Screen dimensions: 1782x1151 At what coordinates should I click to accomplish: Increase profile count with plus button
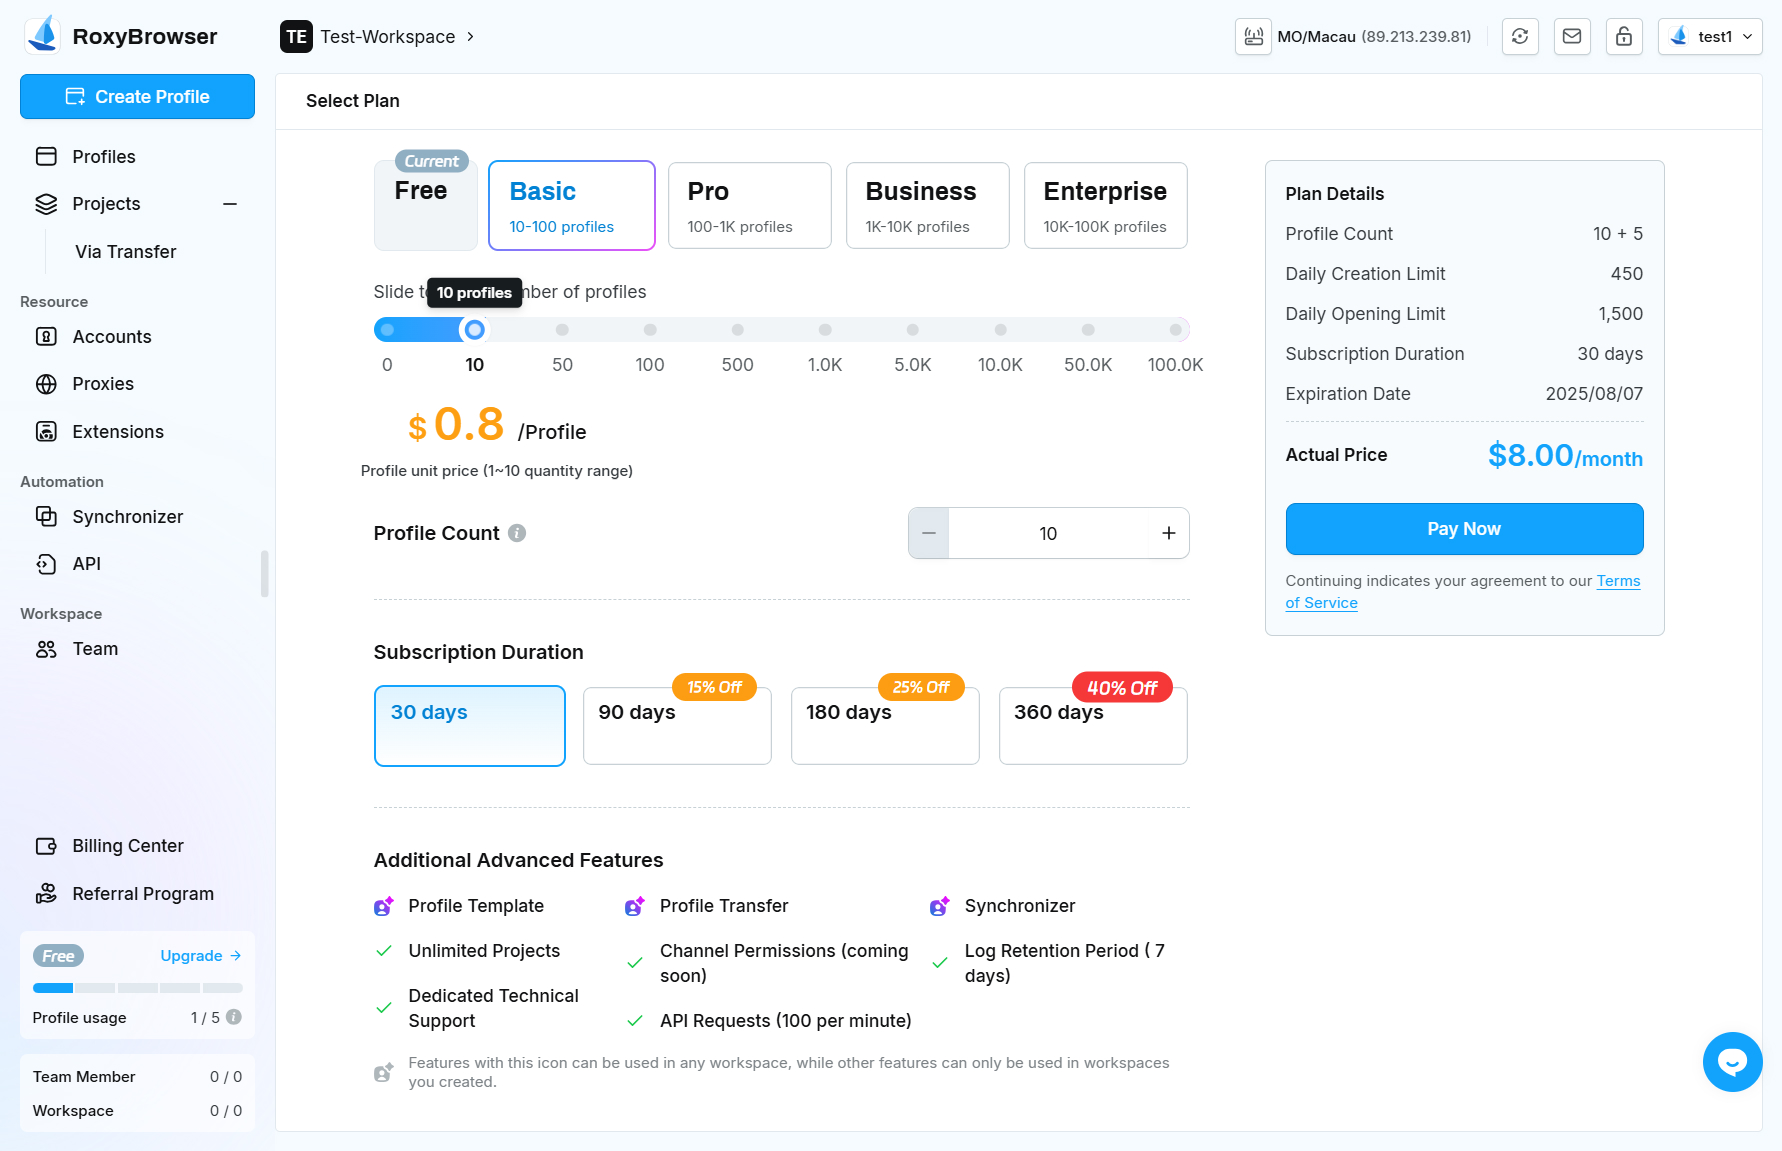point(1168,533)
